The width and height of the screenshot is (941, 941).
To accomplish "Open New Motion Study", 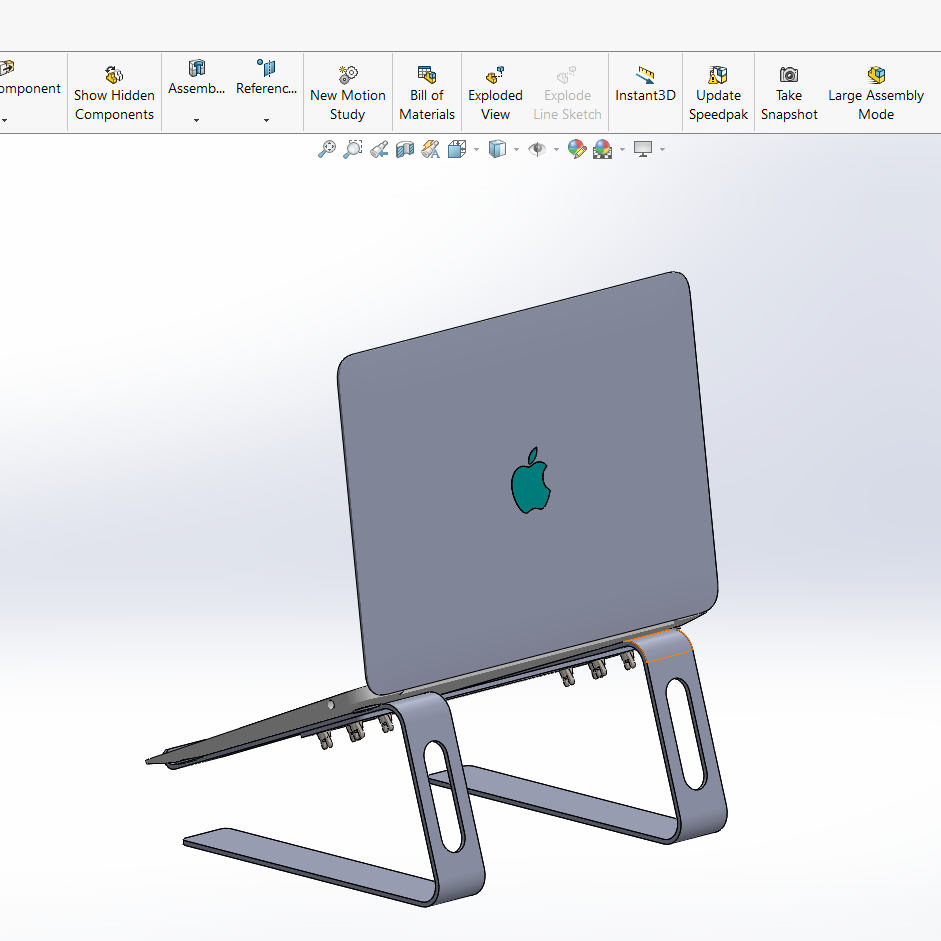I will [x=347, y=93].
